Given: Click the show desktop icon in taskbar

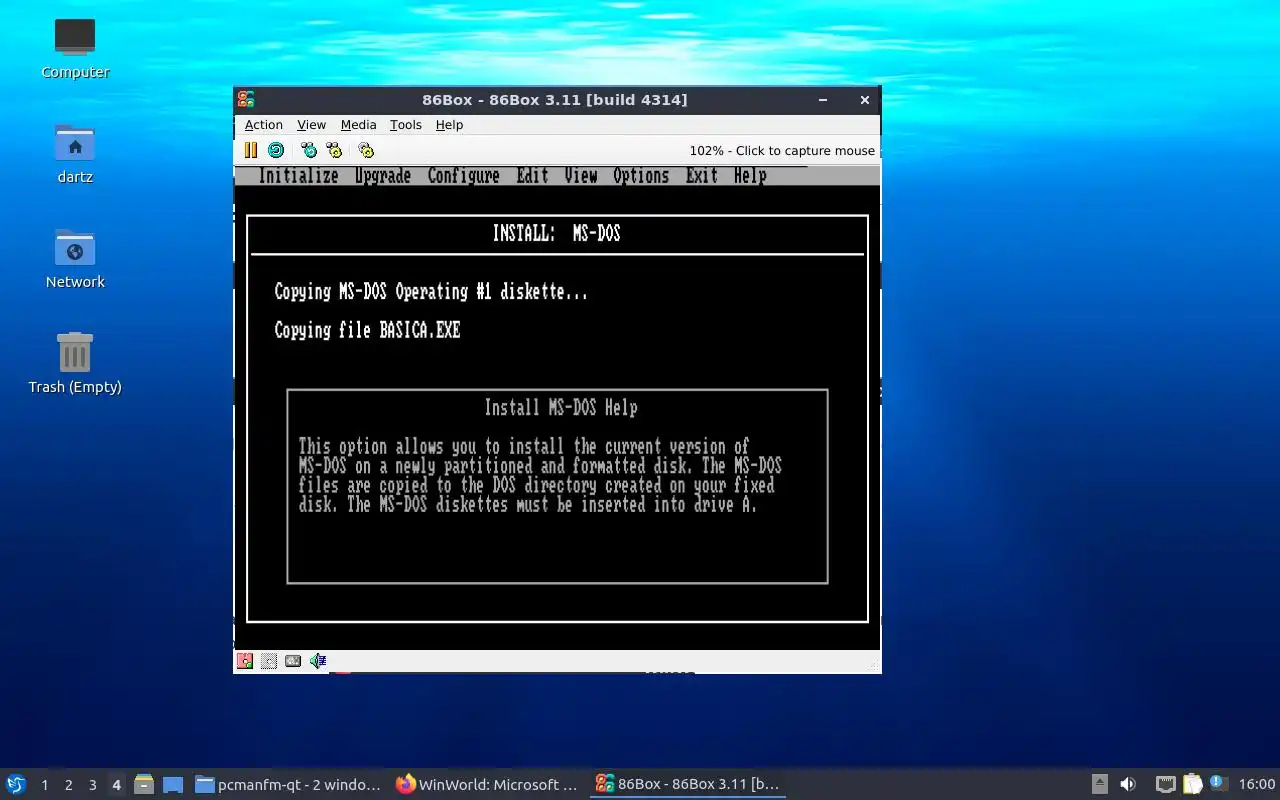Looking at the screenshot, I should click(x=173, y=784).
